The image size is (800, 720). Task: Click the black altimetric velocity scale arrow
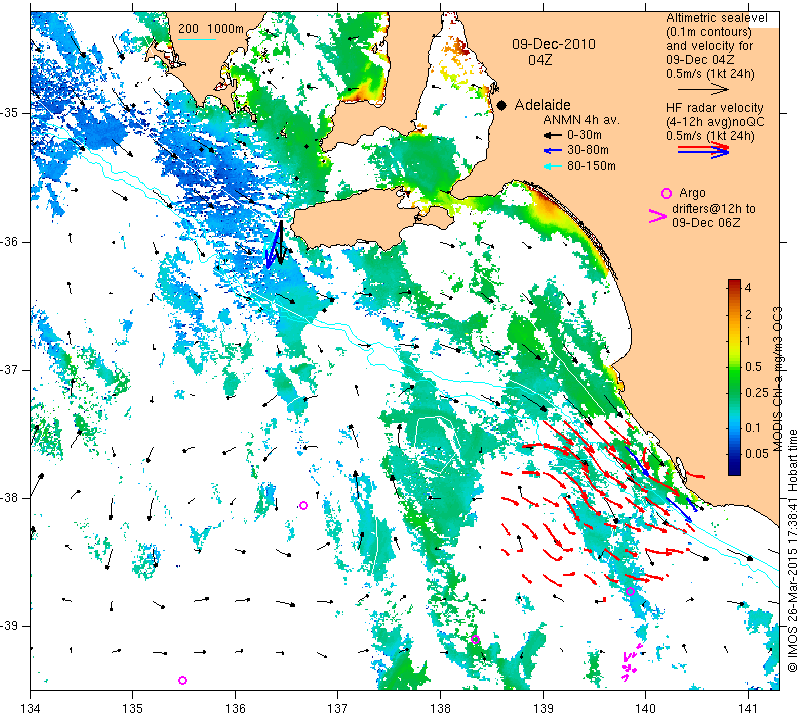point(704,89)
